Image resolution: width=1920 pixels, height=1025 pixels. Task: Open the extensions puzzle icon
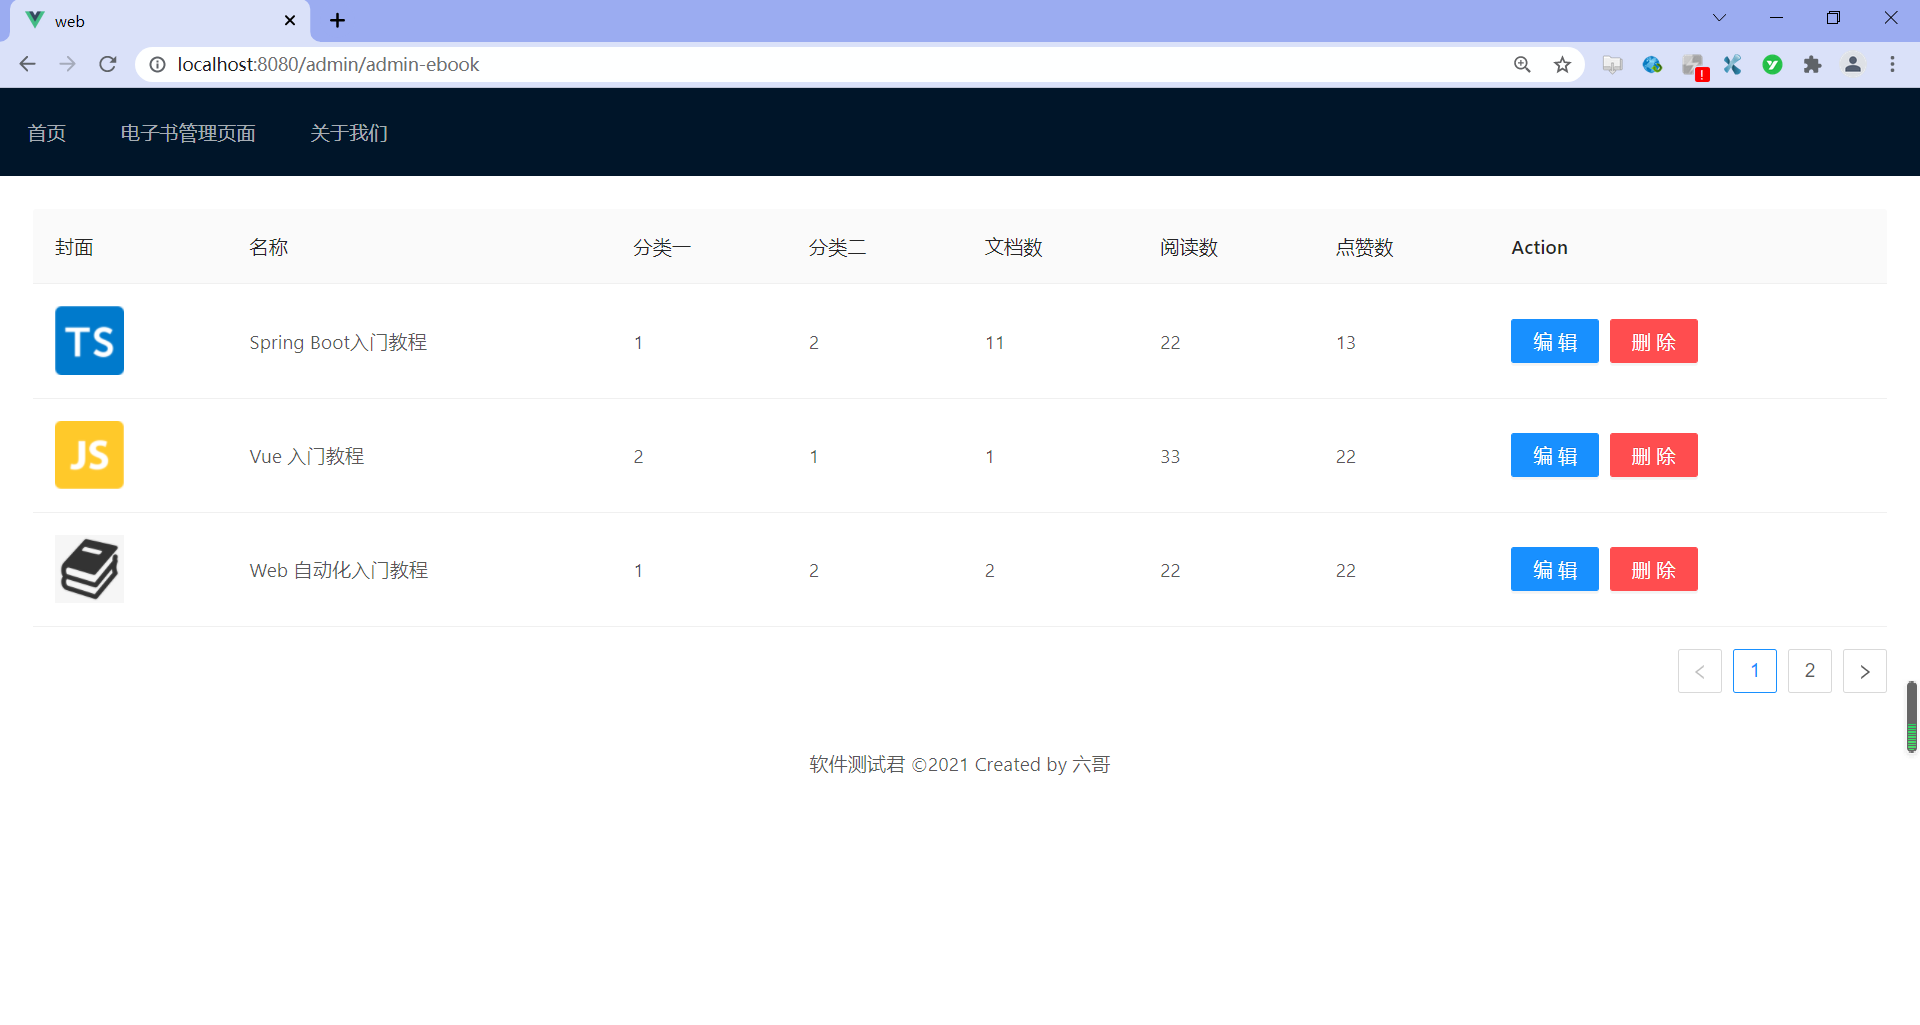1812,64
